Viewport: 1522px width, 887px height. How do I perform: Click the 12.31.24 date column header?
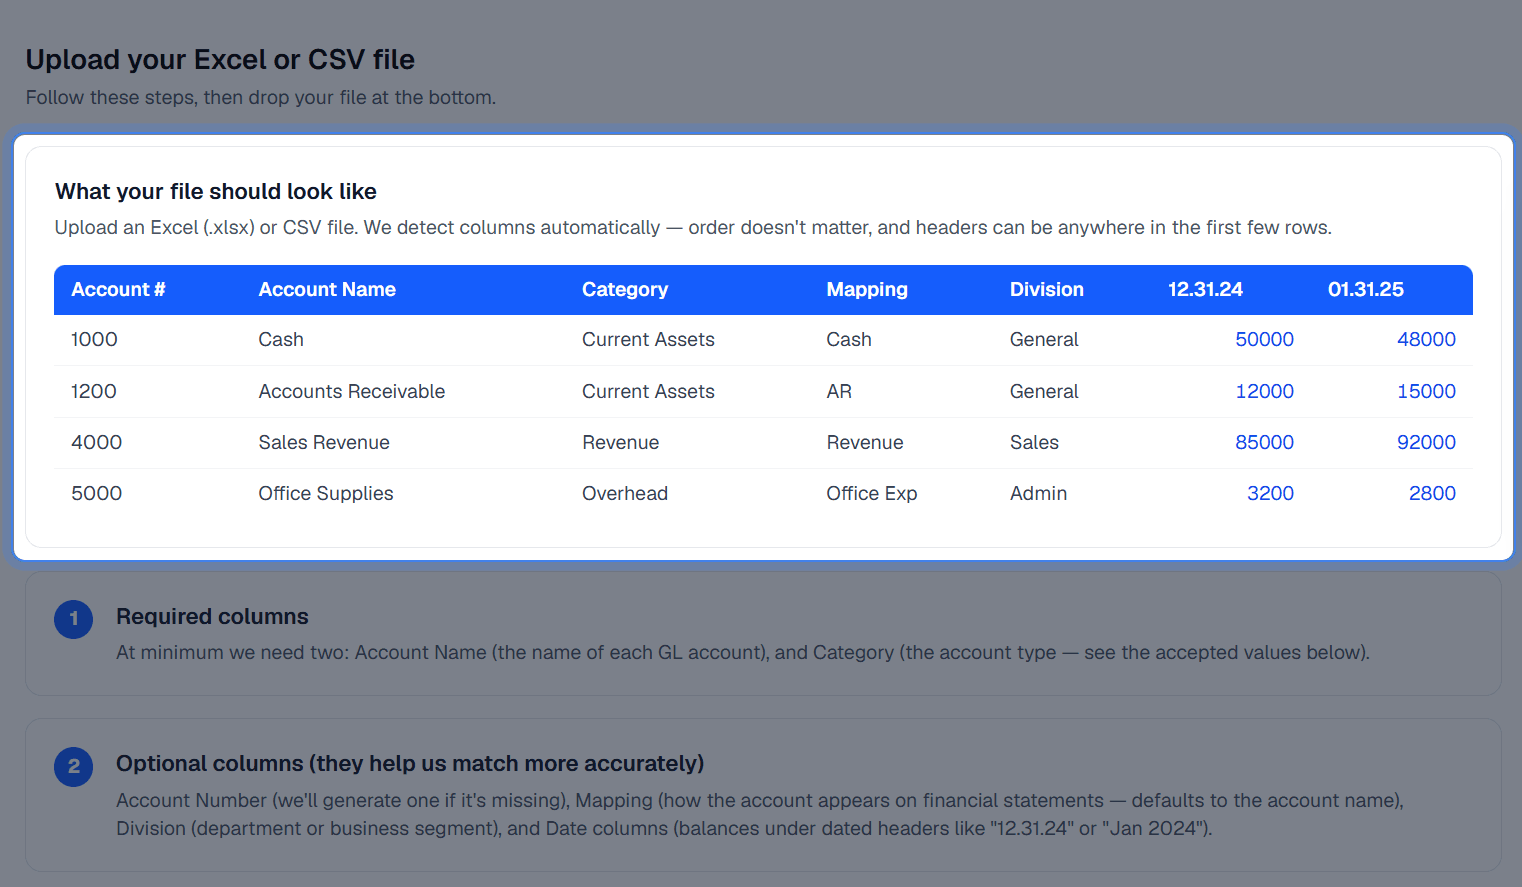click(1205, 290)
